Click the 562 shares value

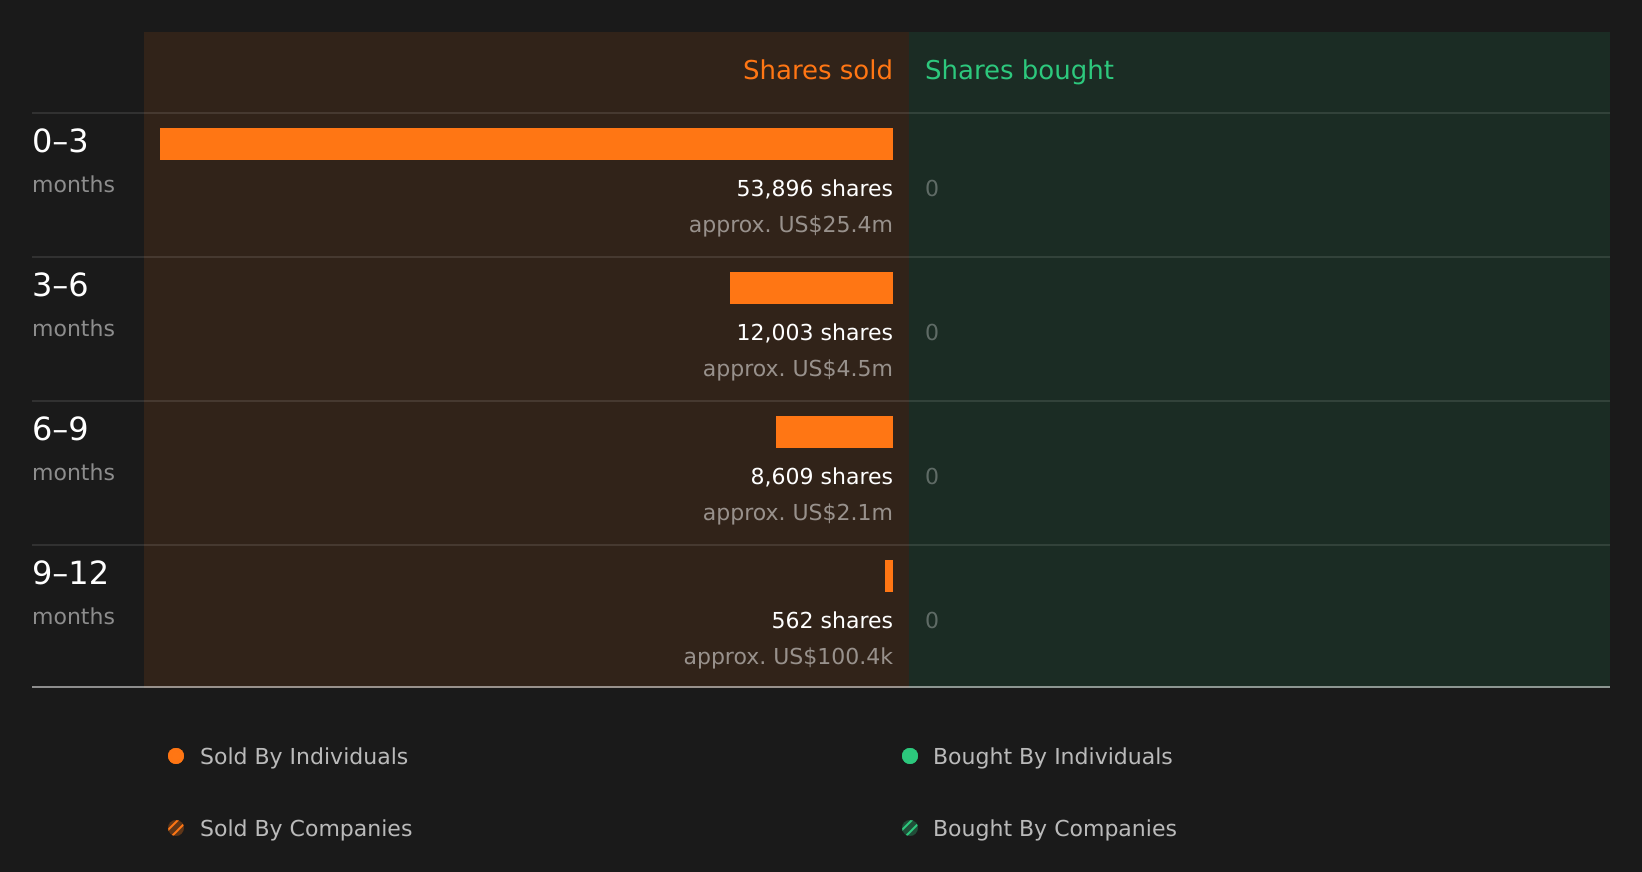tap(832, 620)
